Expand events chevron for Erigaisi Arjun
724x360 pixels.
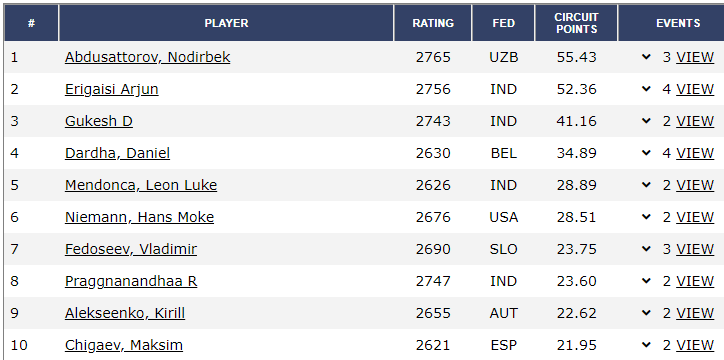[x=646, y=89]
